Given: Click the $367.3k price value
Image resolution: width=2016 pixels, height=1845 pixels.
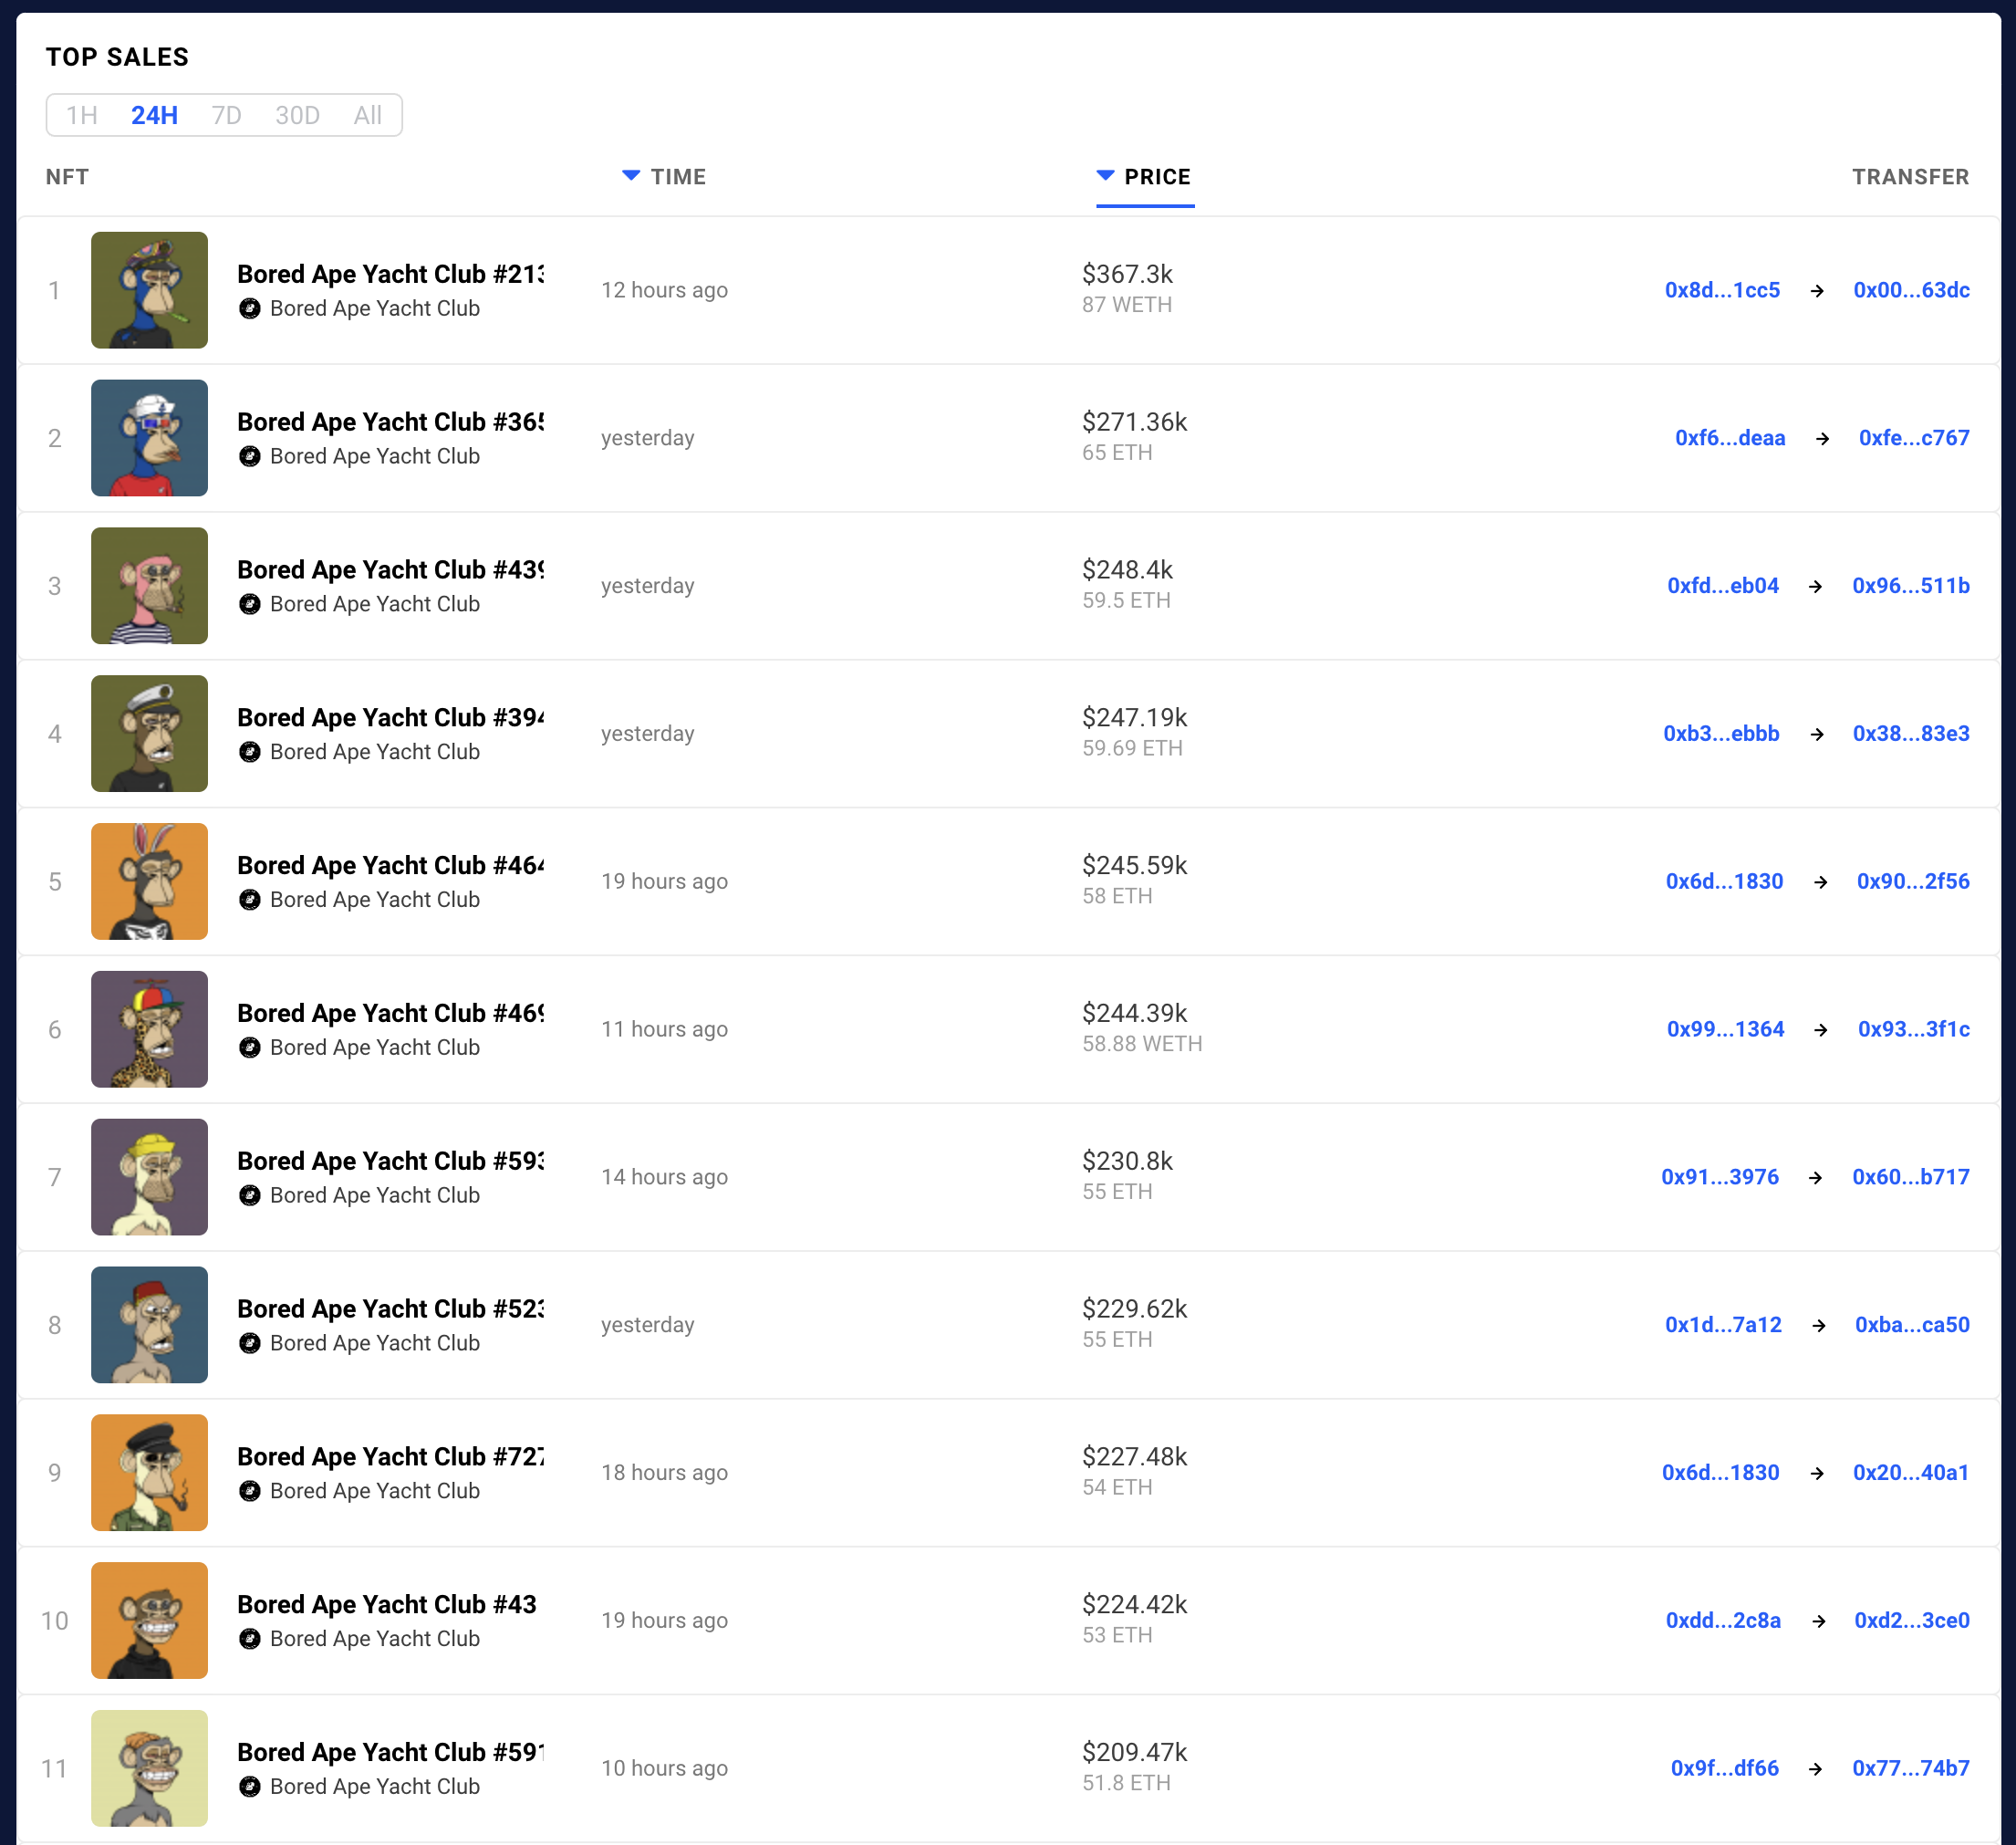Looking at the screenshot, I should pyautogui.click(x=1127, y=274).
